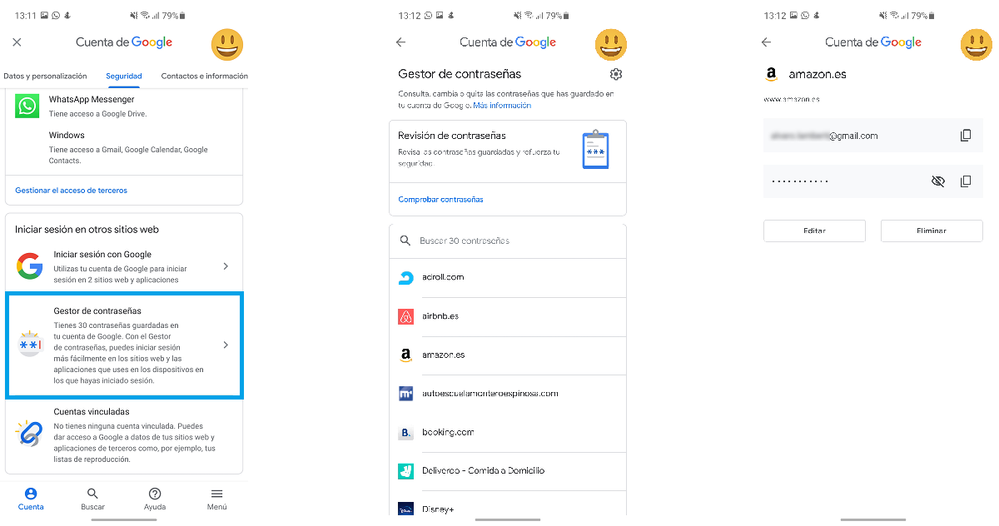This screenshot has width=999, height=526.
Task: Tap the Cuentas vinculadas link icon
Action: [29, 434]
